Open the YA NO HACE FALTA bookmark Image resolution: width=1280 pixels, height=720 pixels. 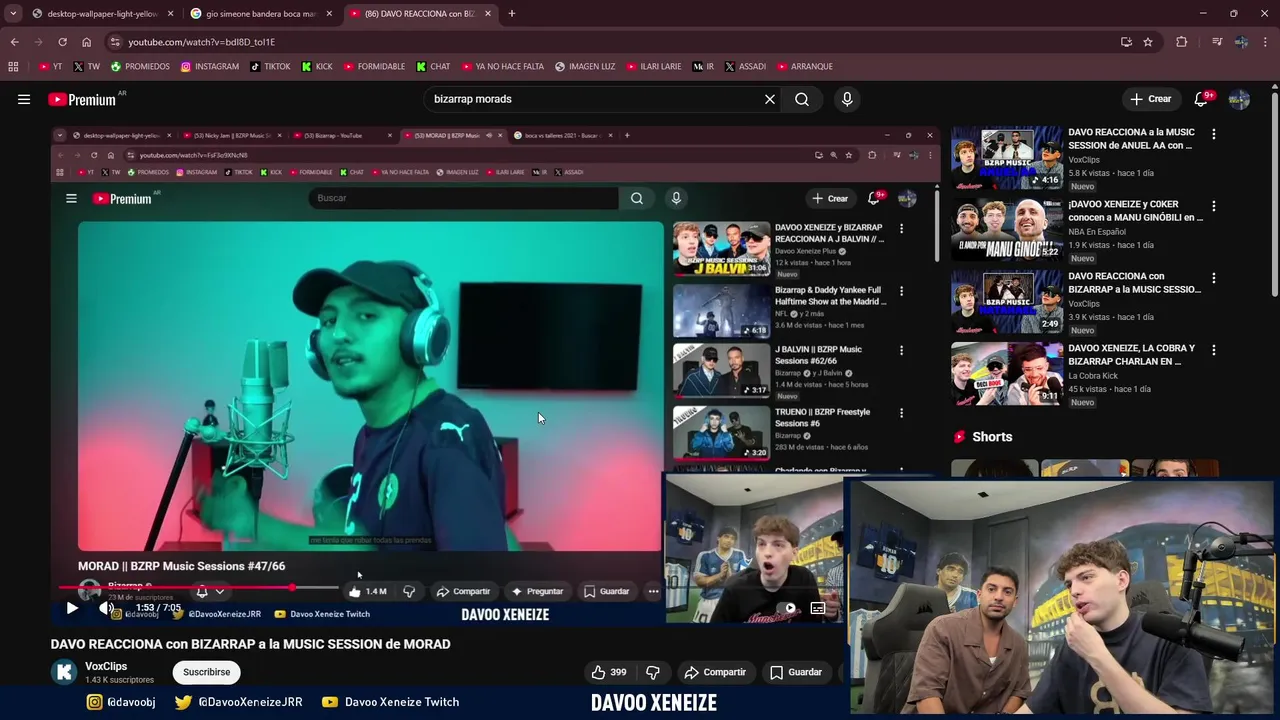(x=502, y=66)
